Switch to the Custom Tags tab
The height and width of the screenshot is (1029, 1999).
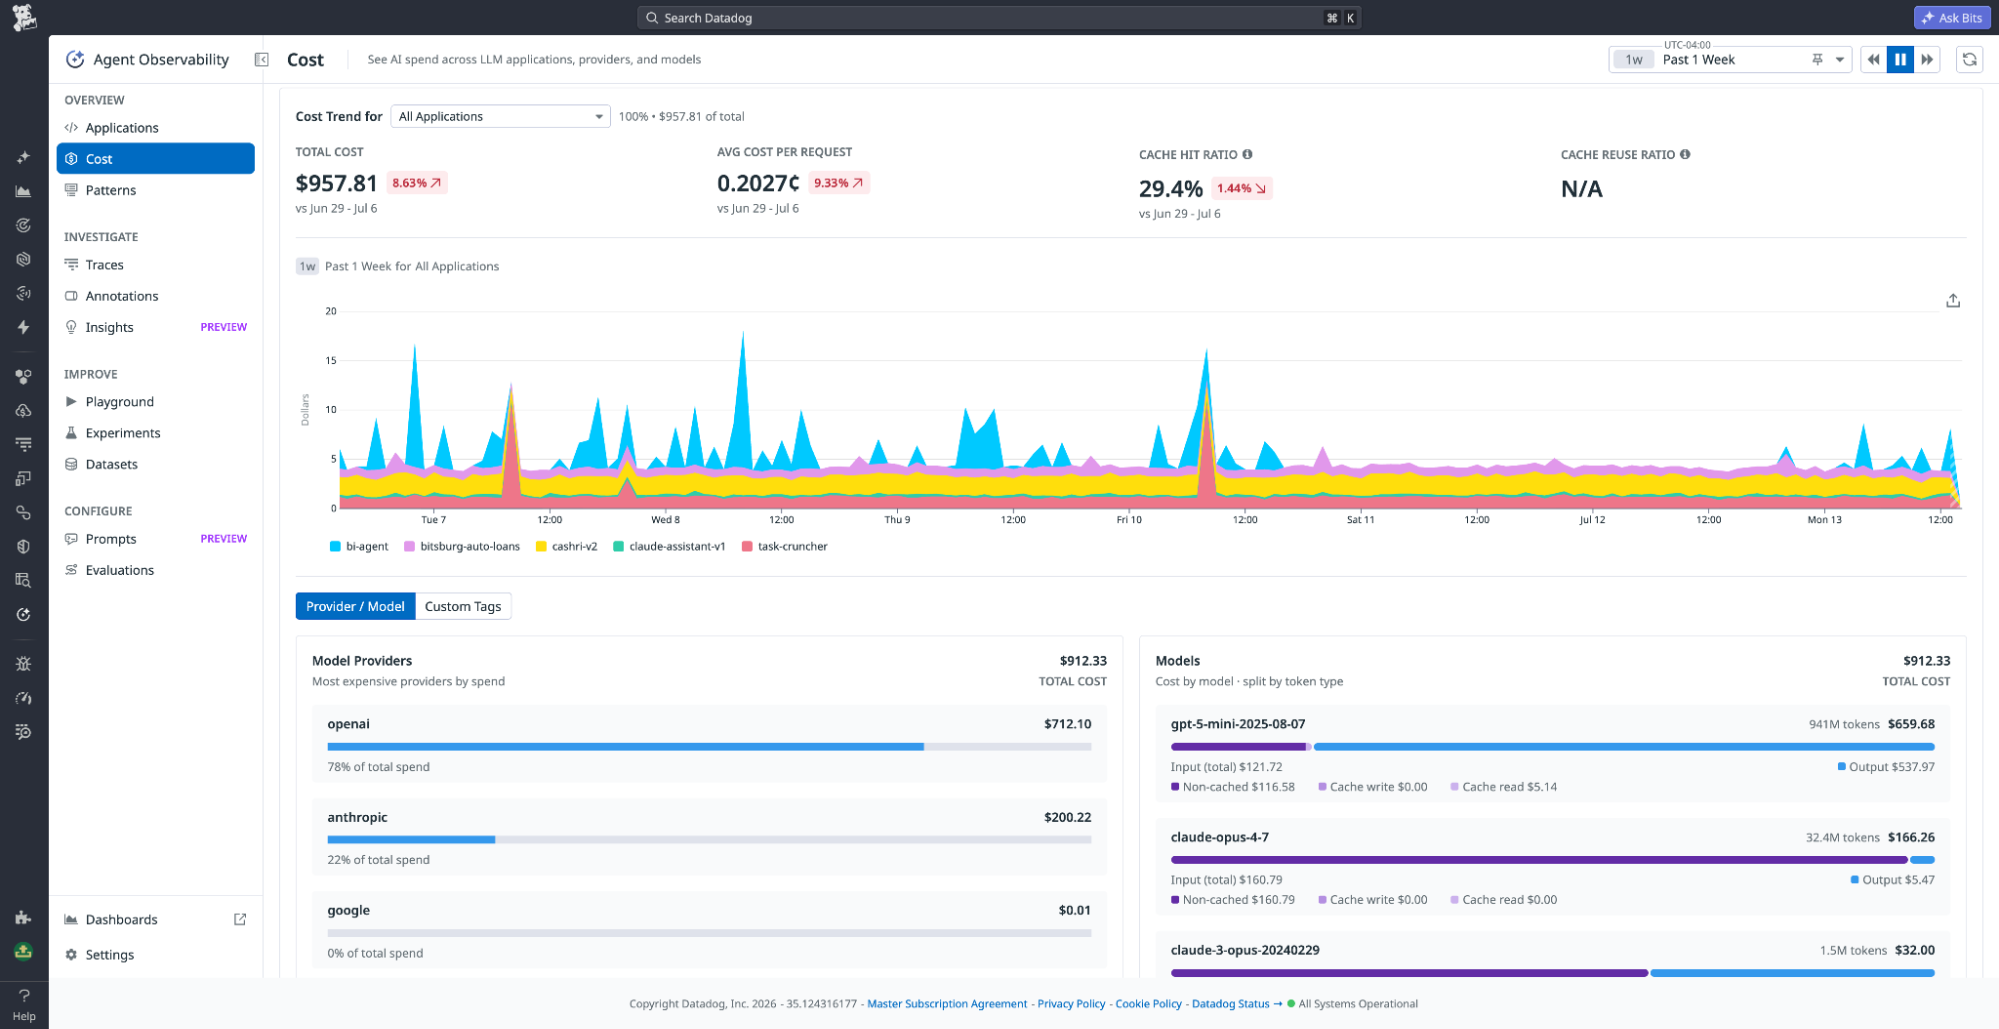tap(463, 606)
